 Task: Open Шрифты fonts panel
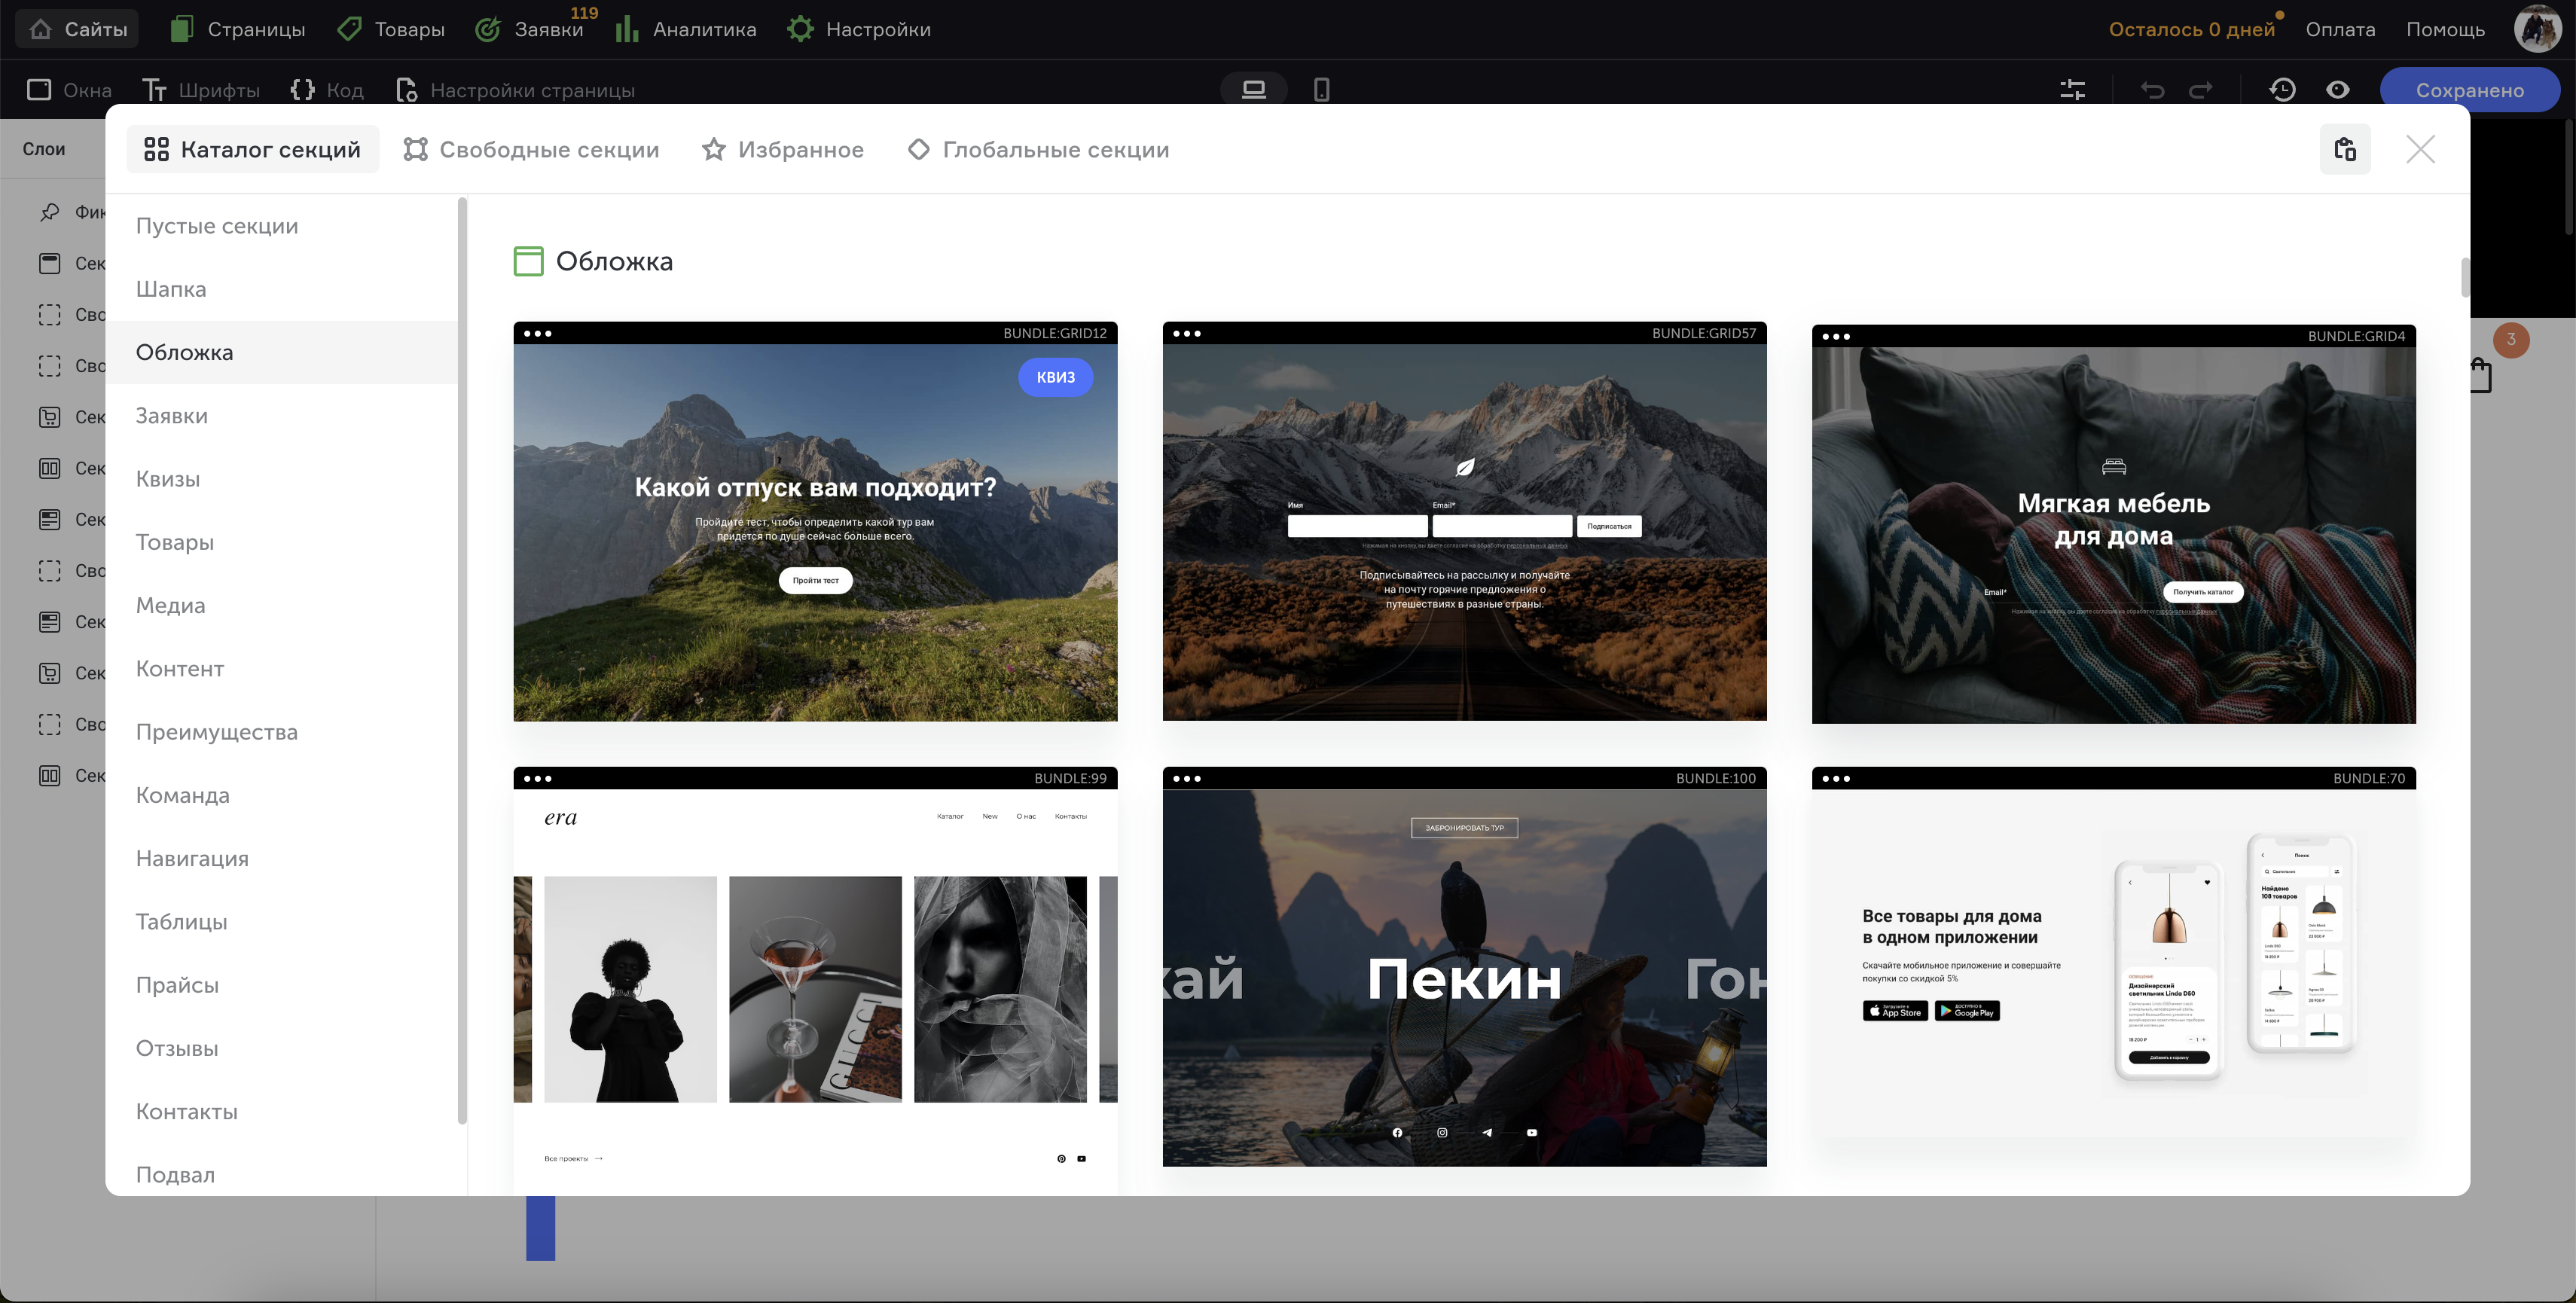[200, 90]
